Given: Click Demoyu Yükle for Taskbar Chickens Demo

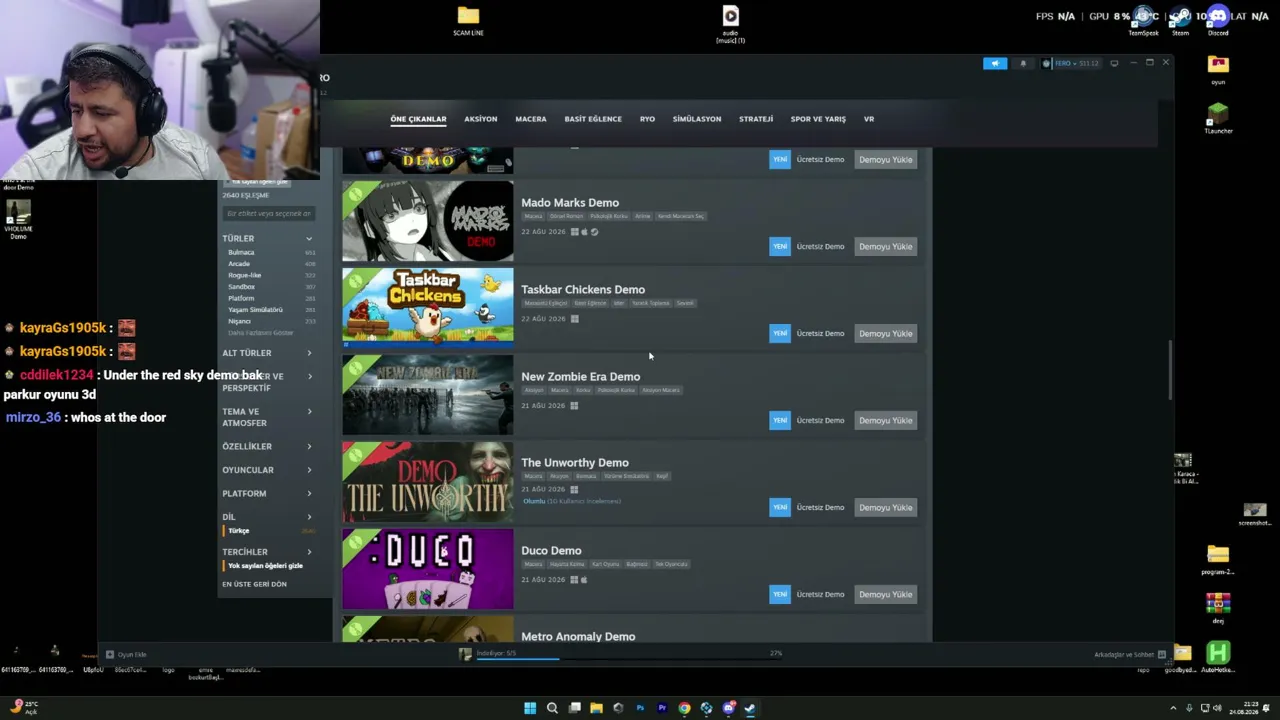Looking at the screenshot, I should tap(886, 334).
